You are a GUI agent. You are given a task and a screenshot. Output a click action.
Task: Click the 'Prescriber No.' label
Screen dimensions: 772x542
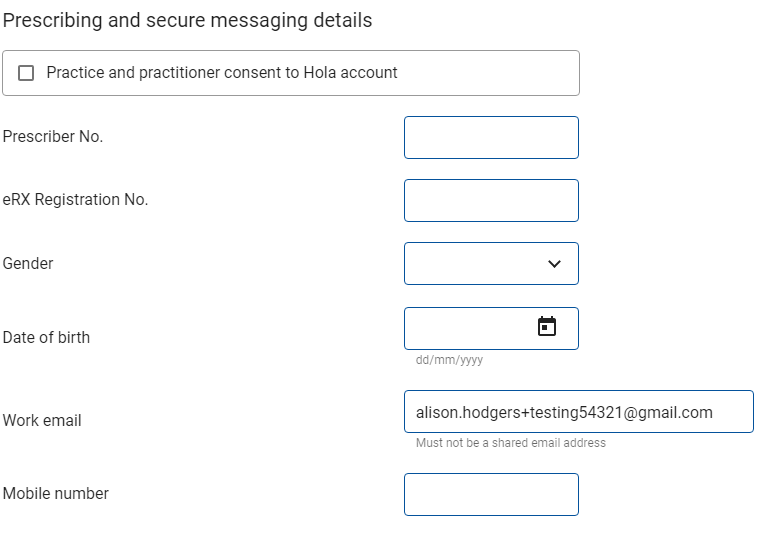click(x=53, y=136)
